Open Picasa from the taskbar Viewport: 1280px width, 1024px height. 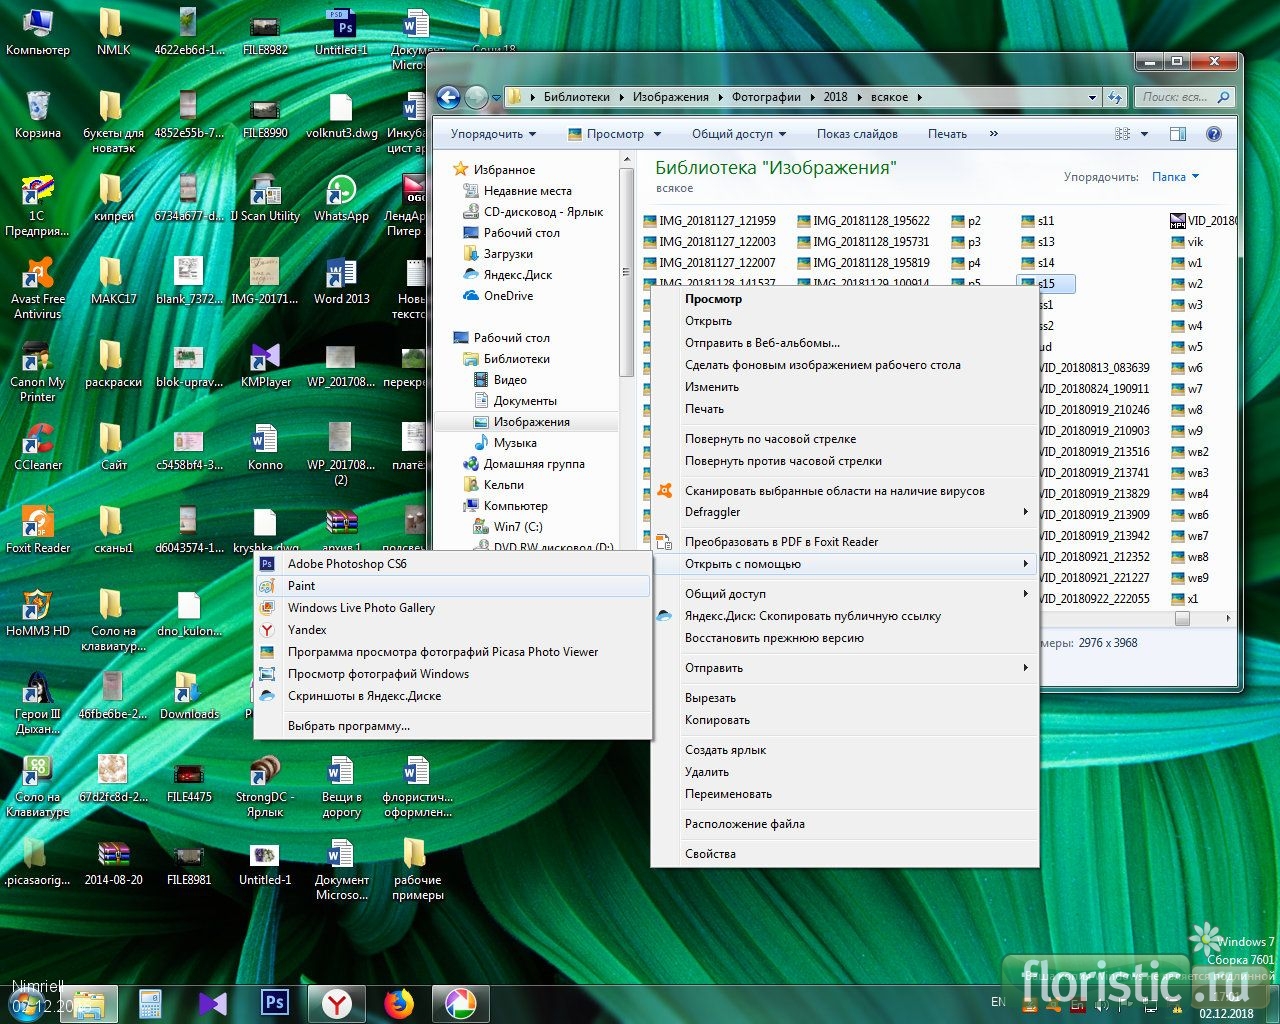(460, 1003)
